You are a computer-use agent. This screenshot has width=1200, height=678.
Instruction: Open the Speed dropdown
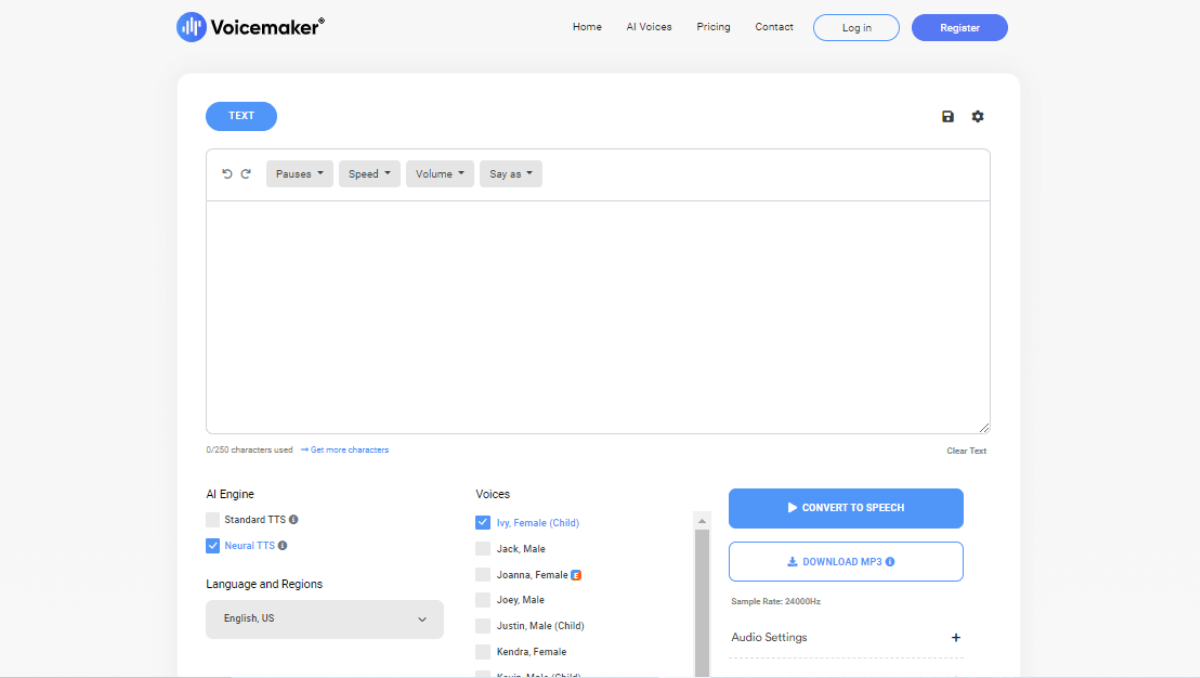pos(369,173)
